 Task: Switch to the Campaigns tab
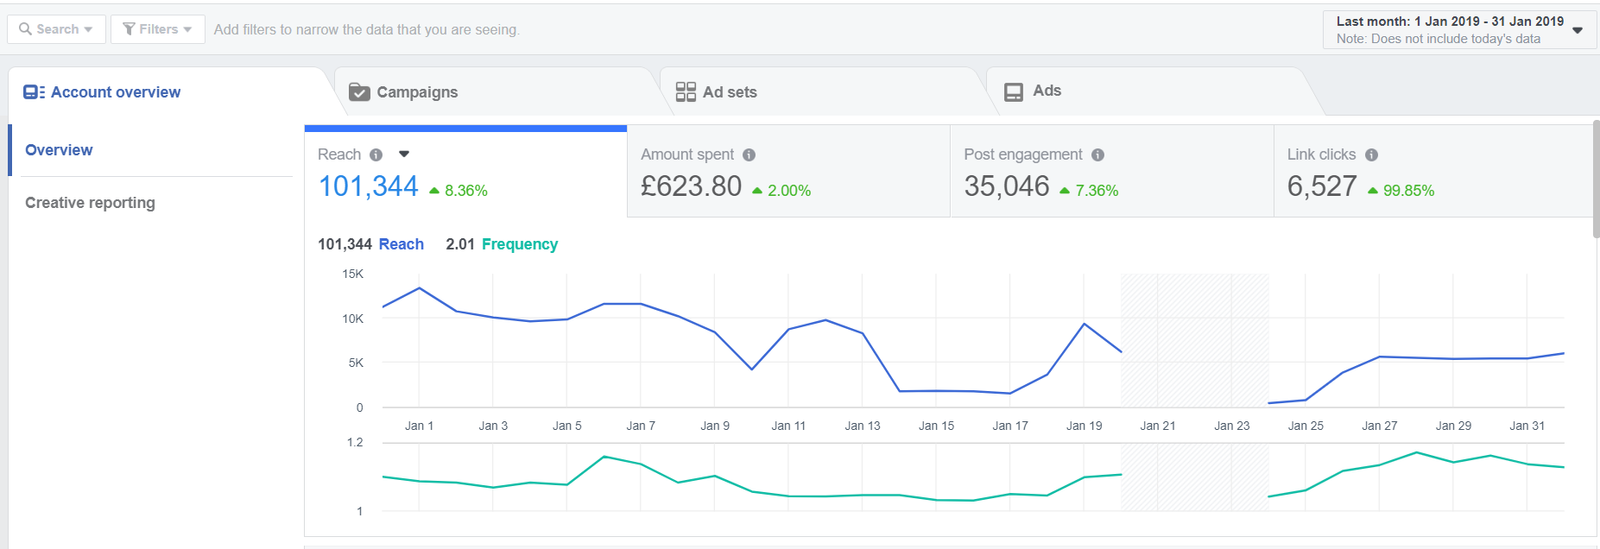click(417, 92)
